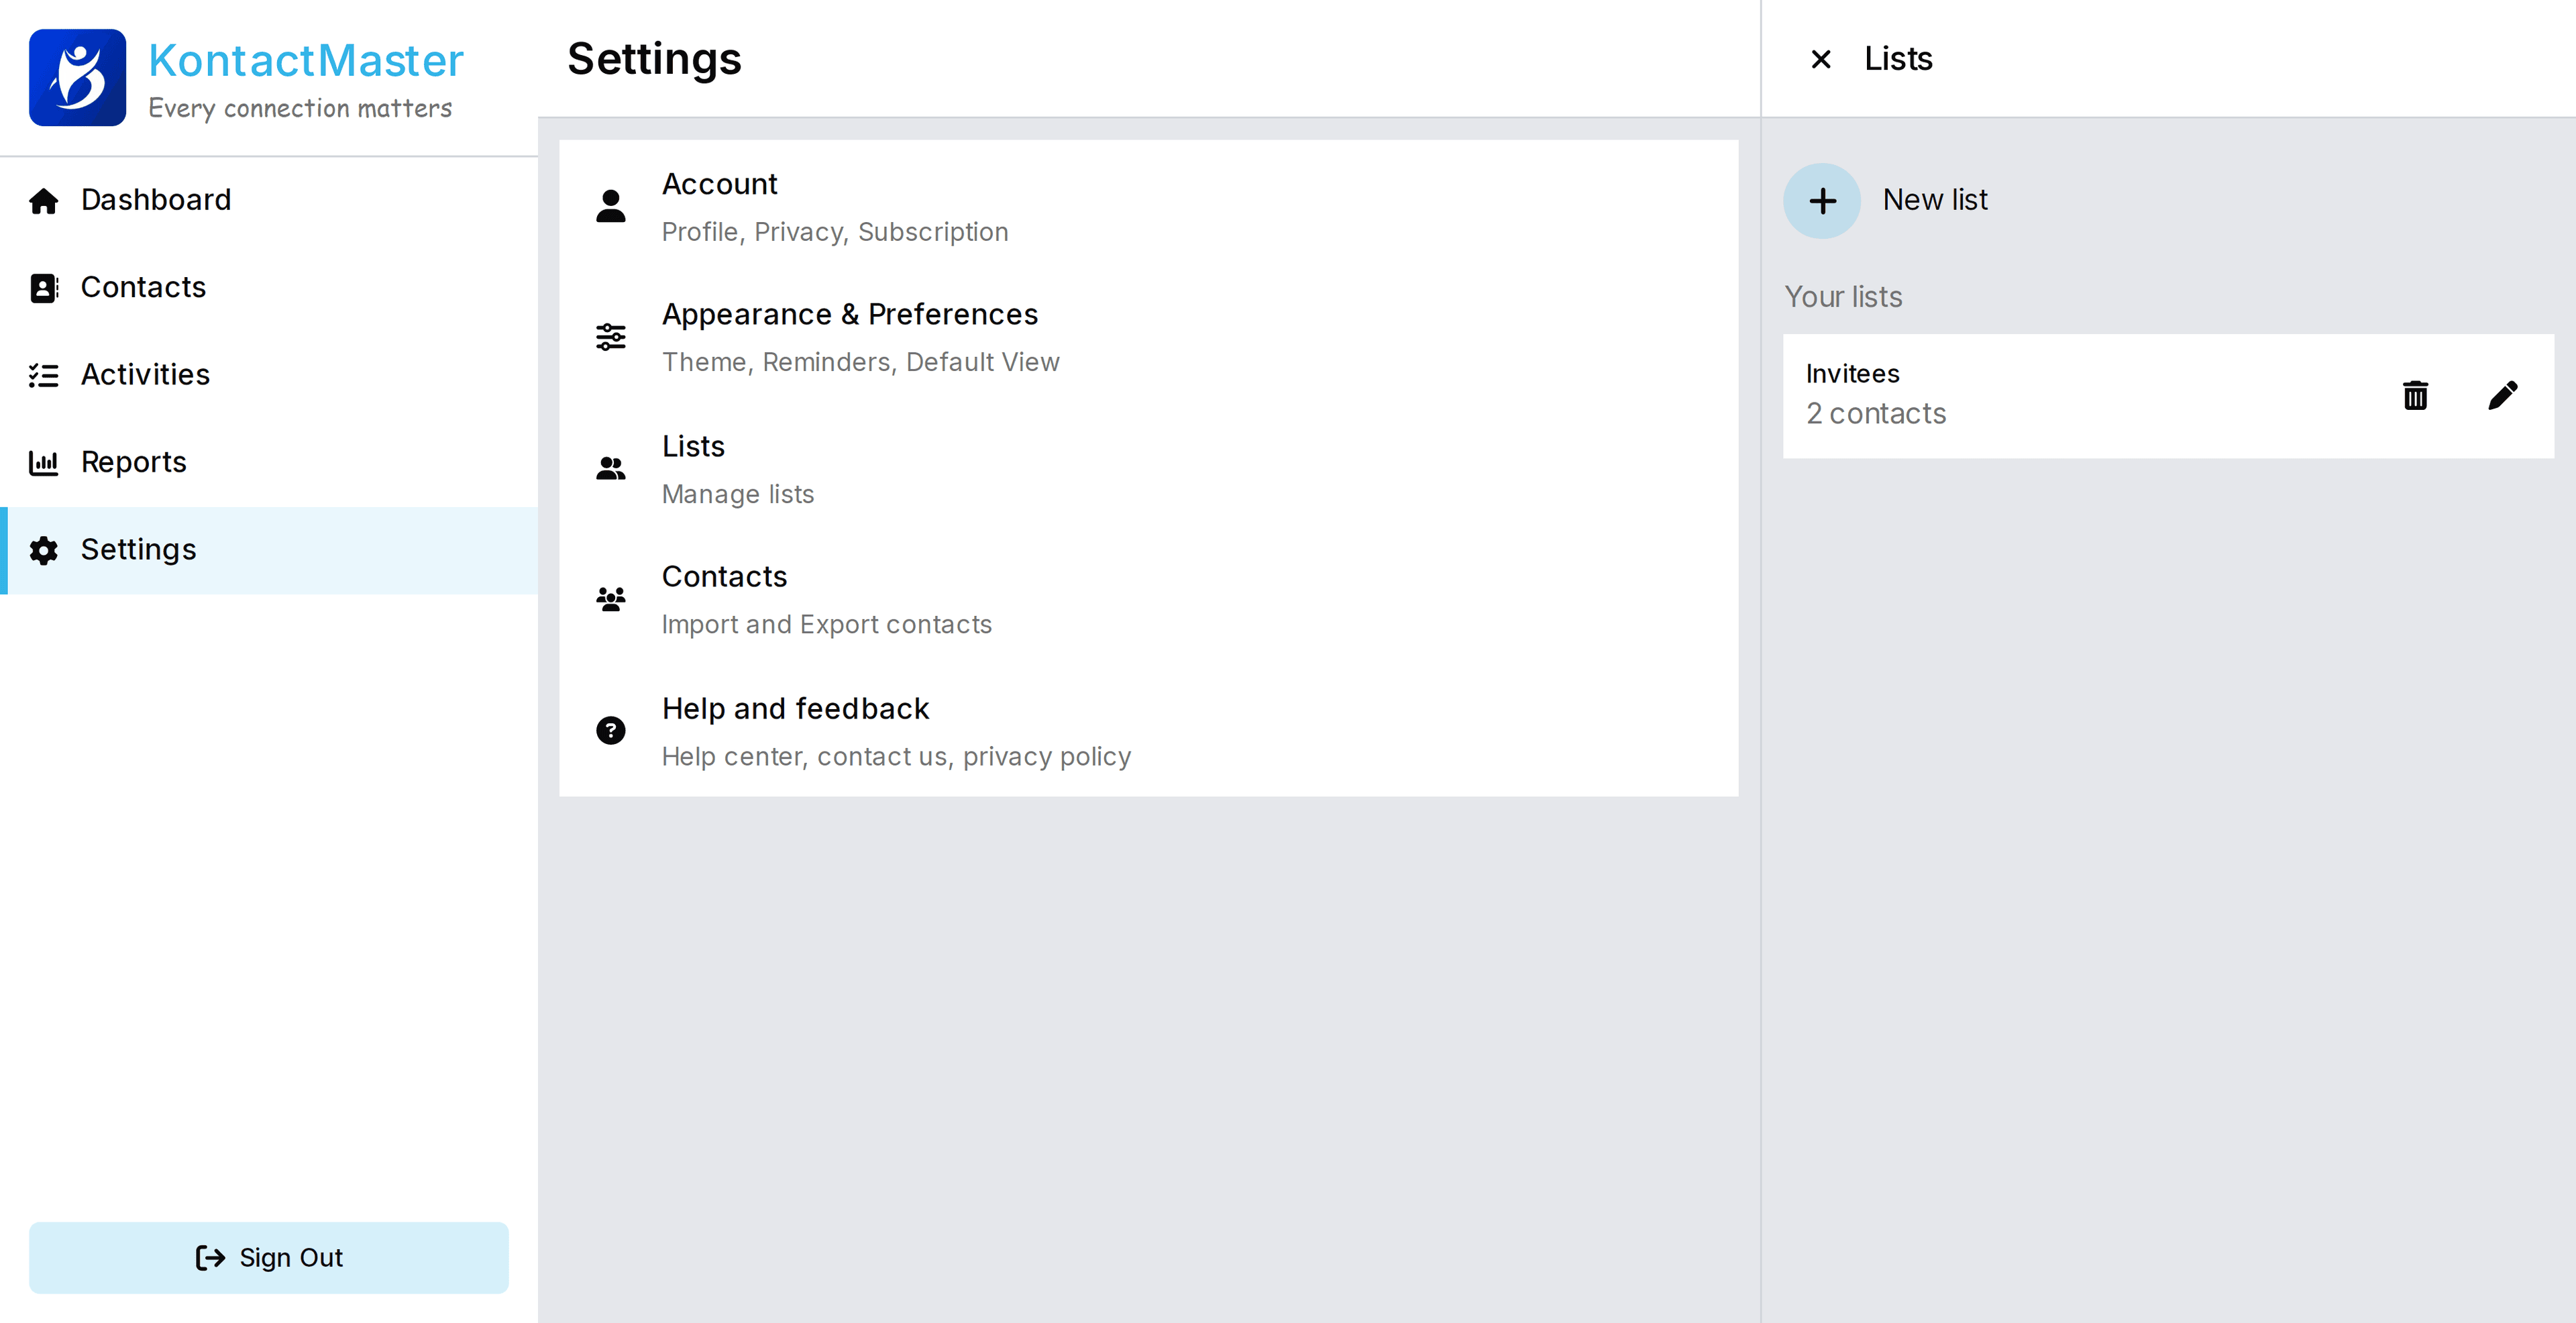
Task: Close the Lists panel with X icon
Action: coord(1821,60)
